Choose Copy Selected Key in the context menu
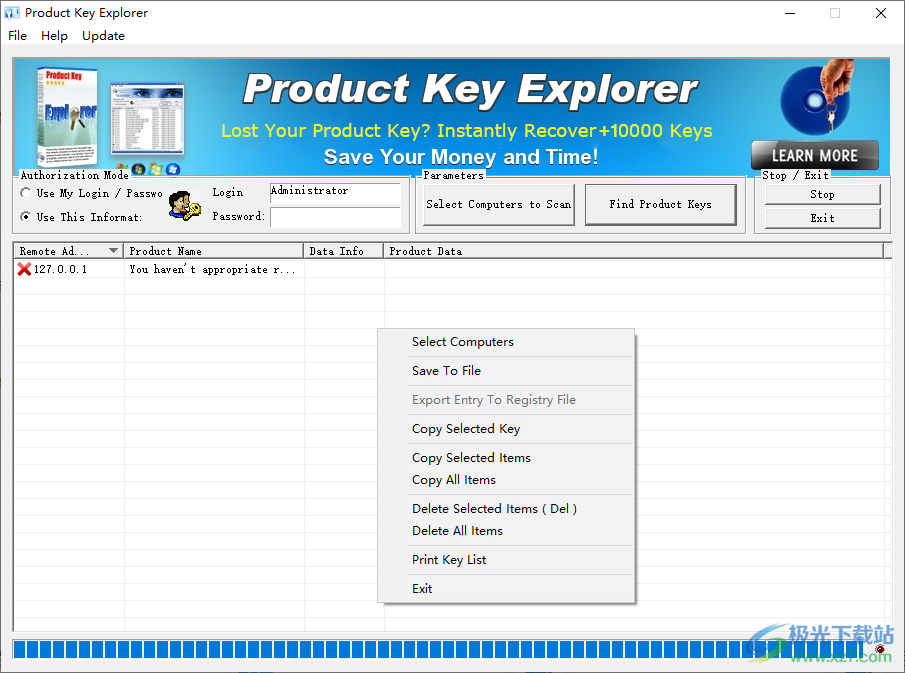 [x=506, y=428]
